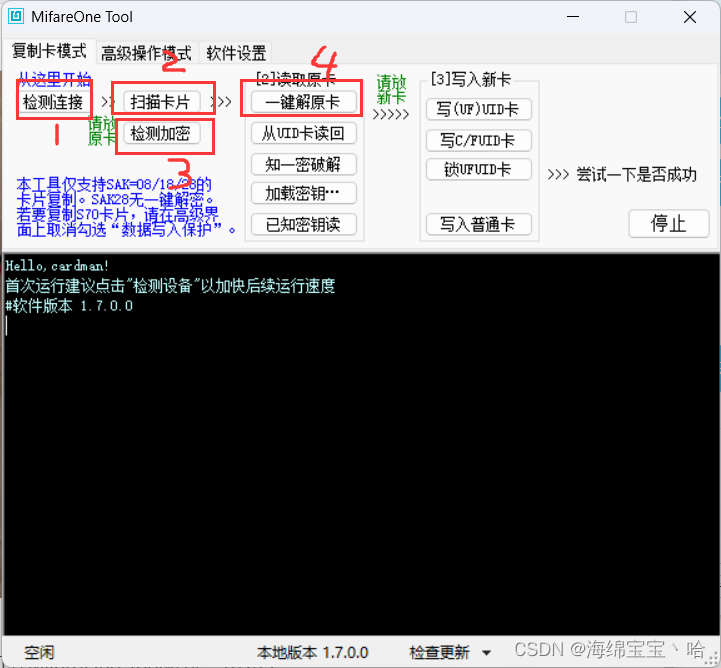Click 写(UF)UID卡 write button
The width and height of the screenshot is (721, 668).
pyautogui.click(x=479, y=109)
